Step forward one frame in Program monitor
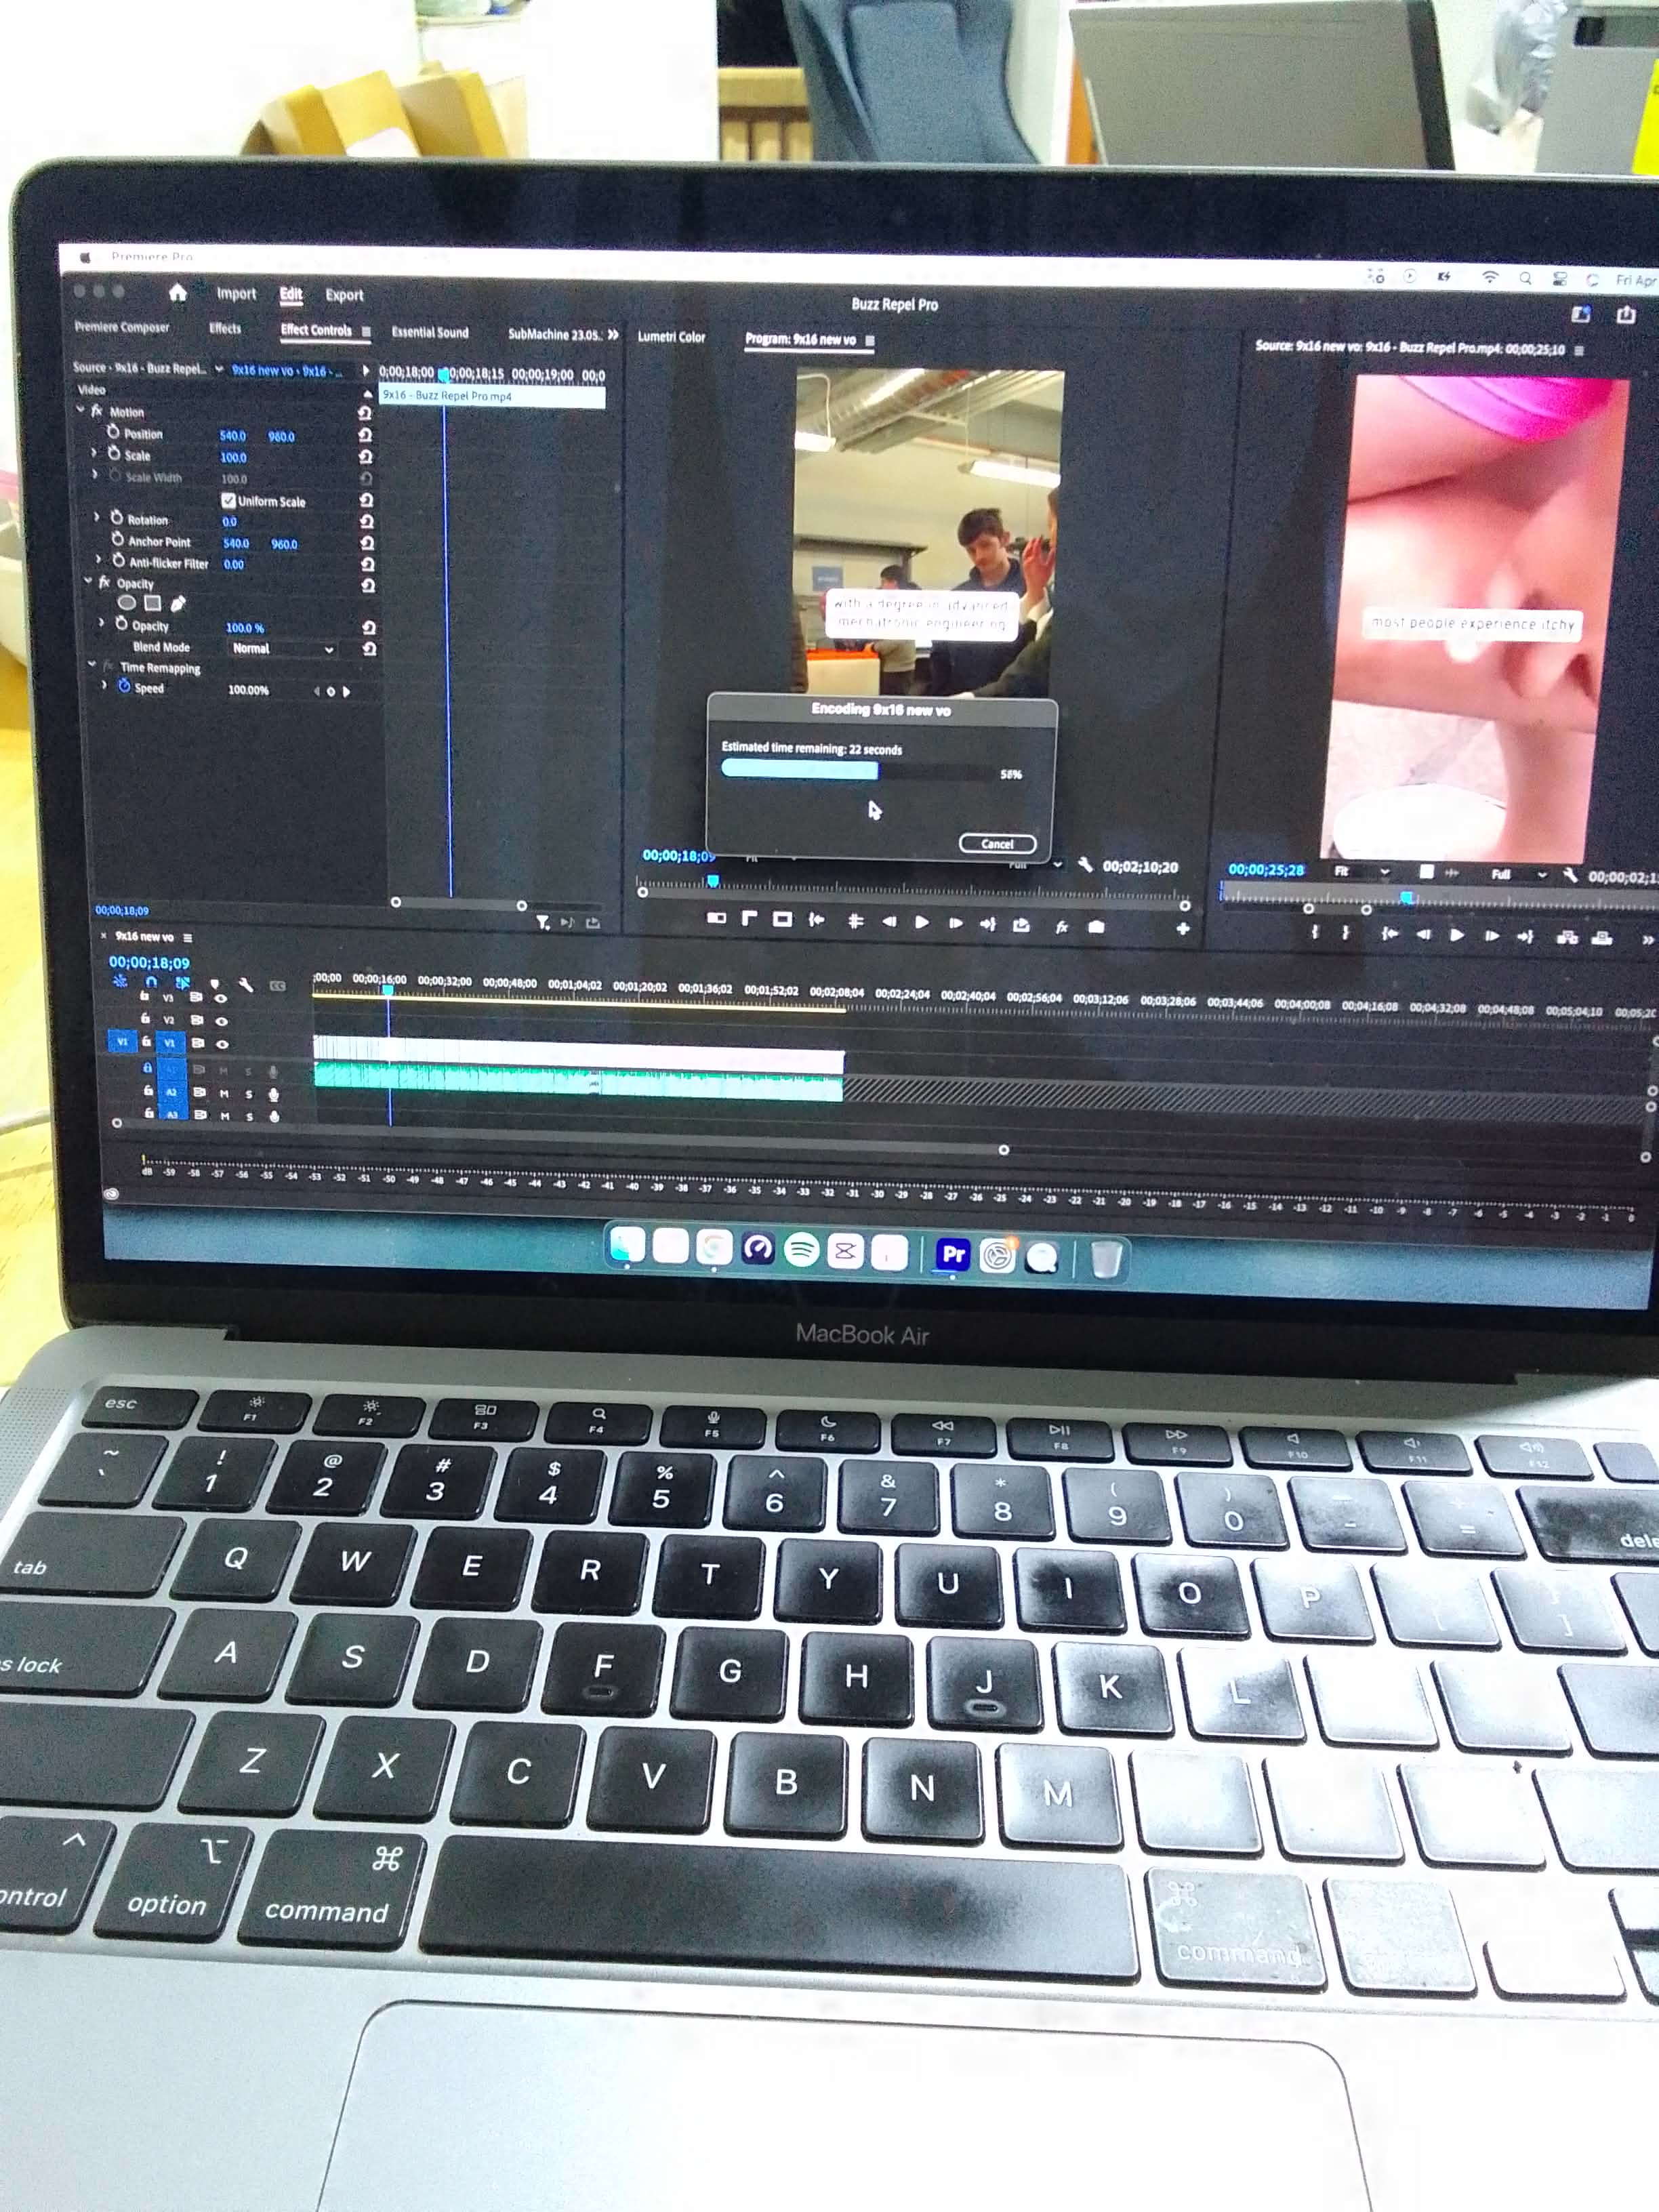This screenshot has width=1659, height=2212. [955, 923]
